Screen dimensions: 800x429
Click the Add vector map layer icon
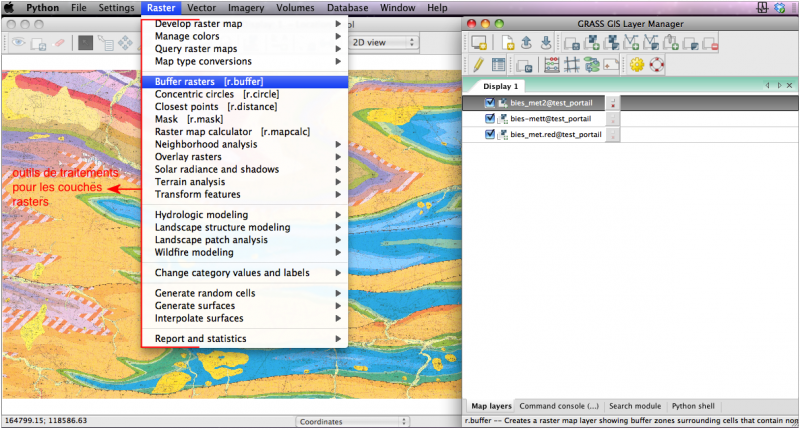click(630, 43)
